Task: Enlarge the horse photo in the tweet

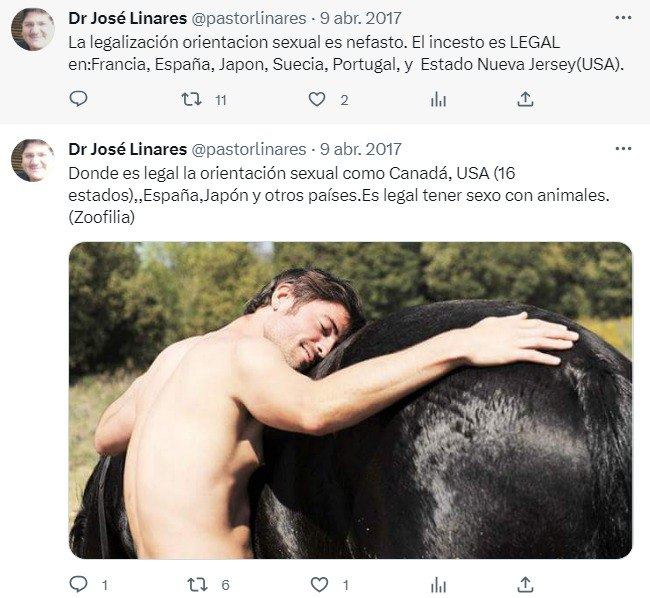Action: click(350, 400)
